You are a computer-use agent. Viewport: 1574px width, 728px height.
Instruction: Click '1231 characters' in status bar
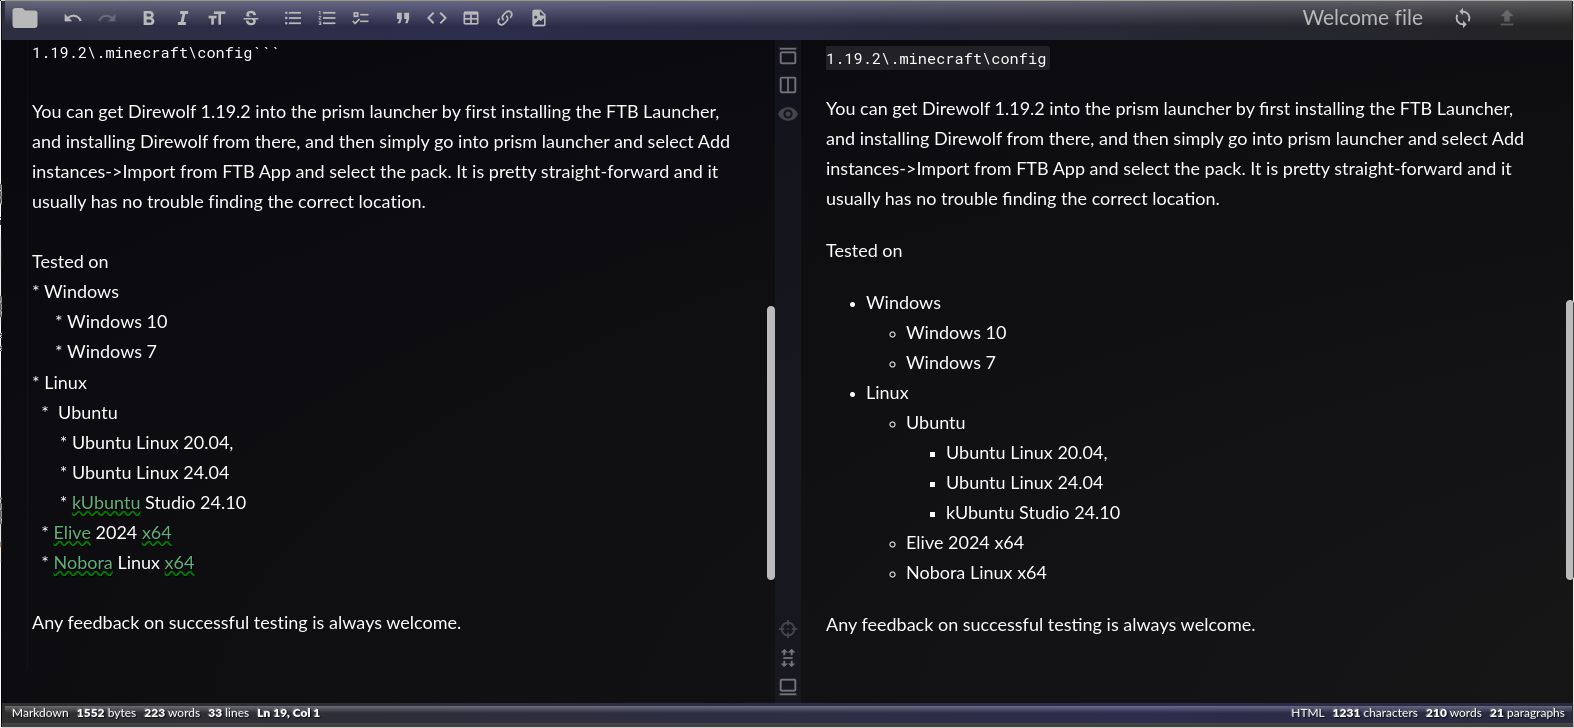(1375, 713)
